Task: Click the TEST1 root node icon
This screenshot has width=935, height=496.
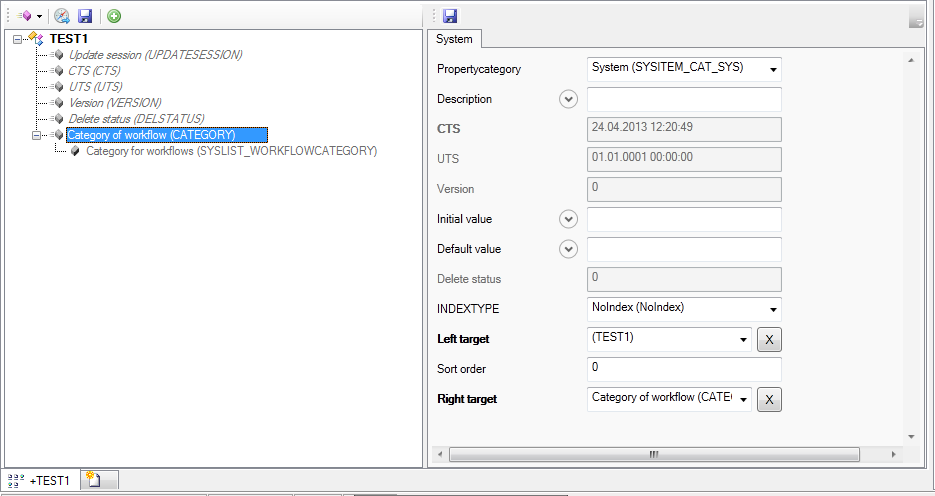Action: pos(36,39)
